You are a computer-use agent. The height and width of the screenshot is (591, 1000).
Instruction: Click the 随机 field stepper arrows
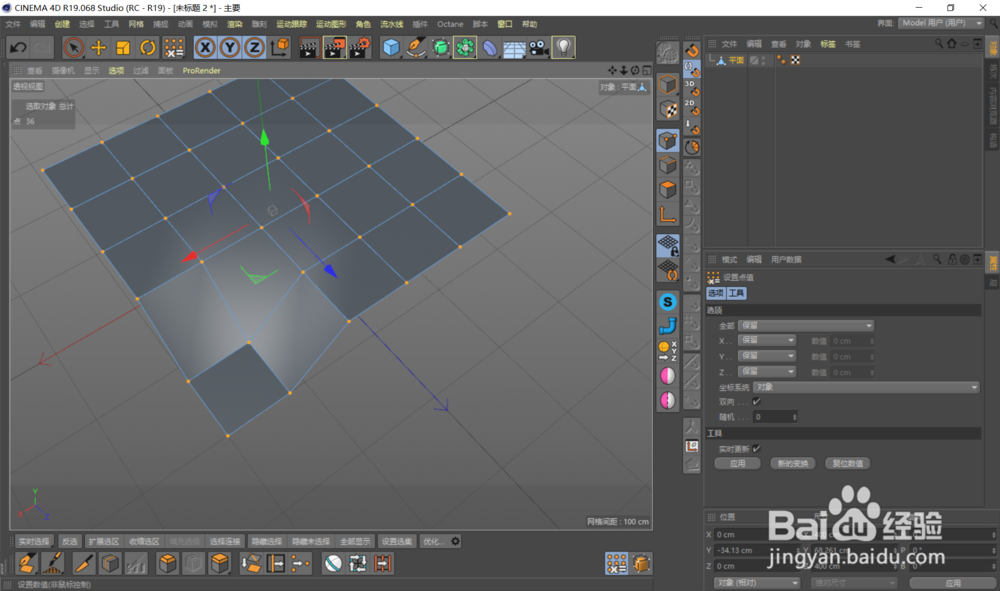click(795, 417)
